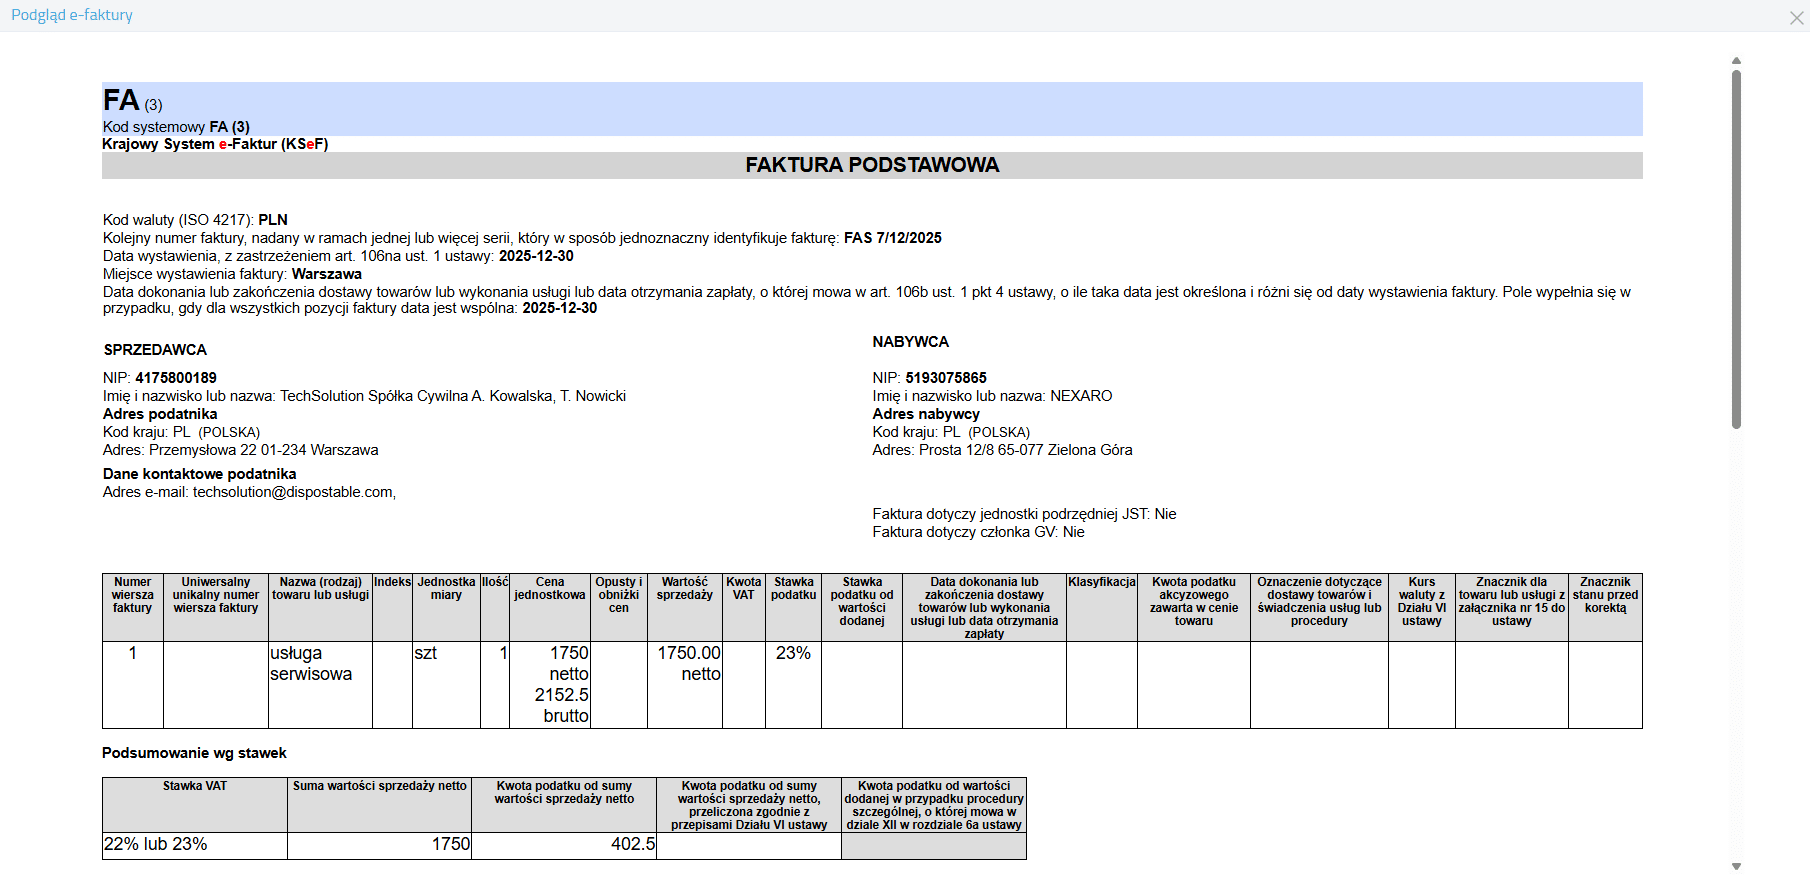Click the seller email techsolution@dispostable.com
This screenshot has width=1810, height=893.
pyautogui.click(x=293, y=492)
